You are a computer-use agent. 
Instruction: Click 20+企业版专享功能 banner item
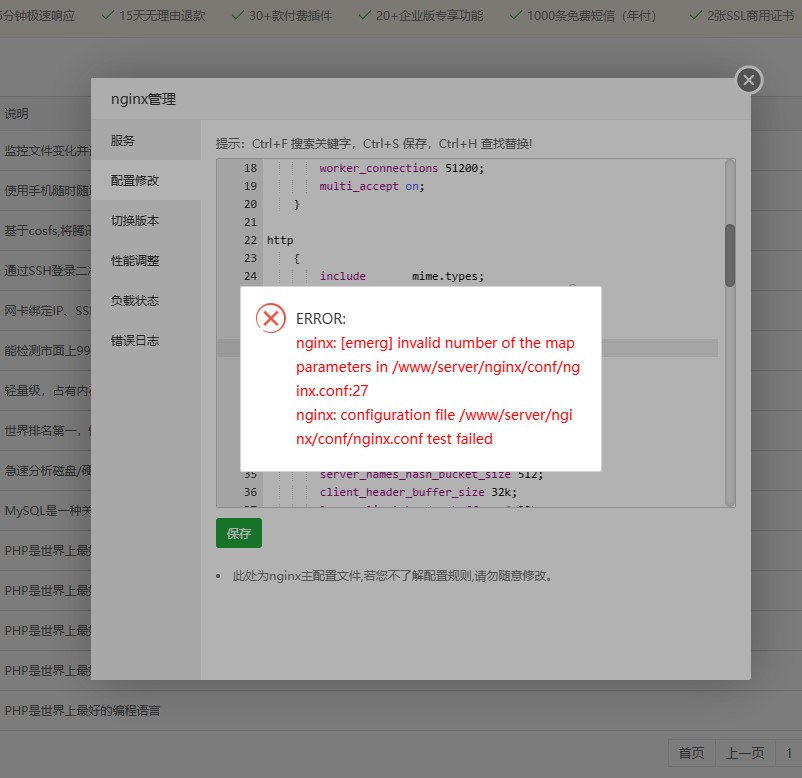[420, 16]
